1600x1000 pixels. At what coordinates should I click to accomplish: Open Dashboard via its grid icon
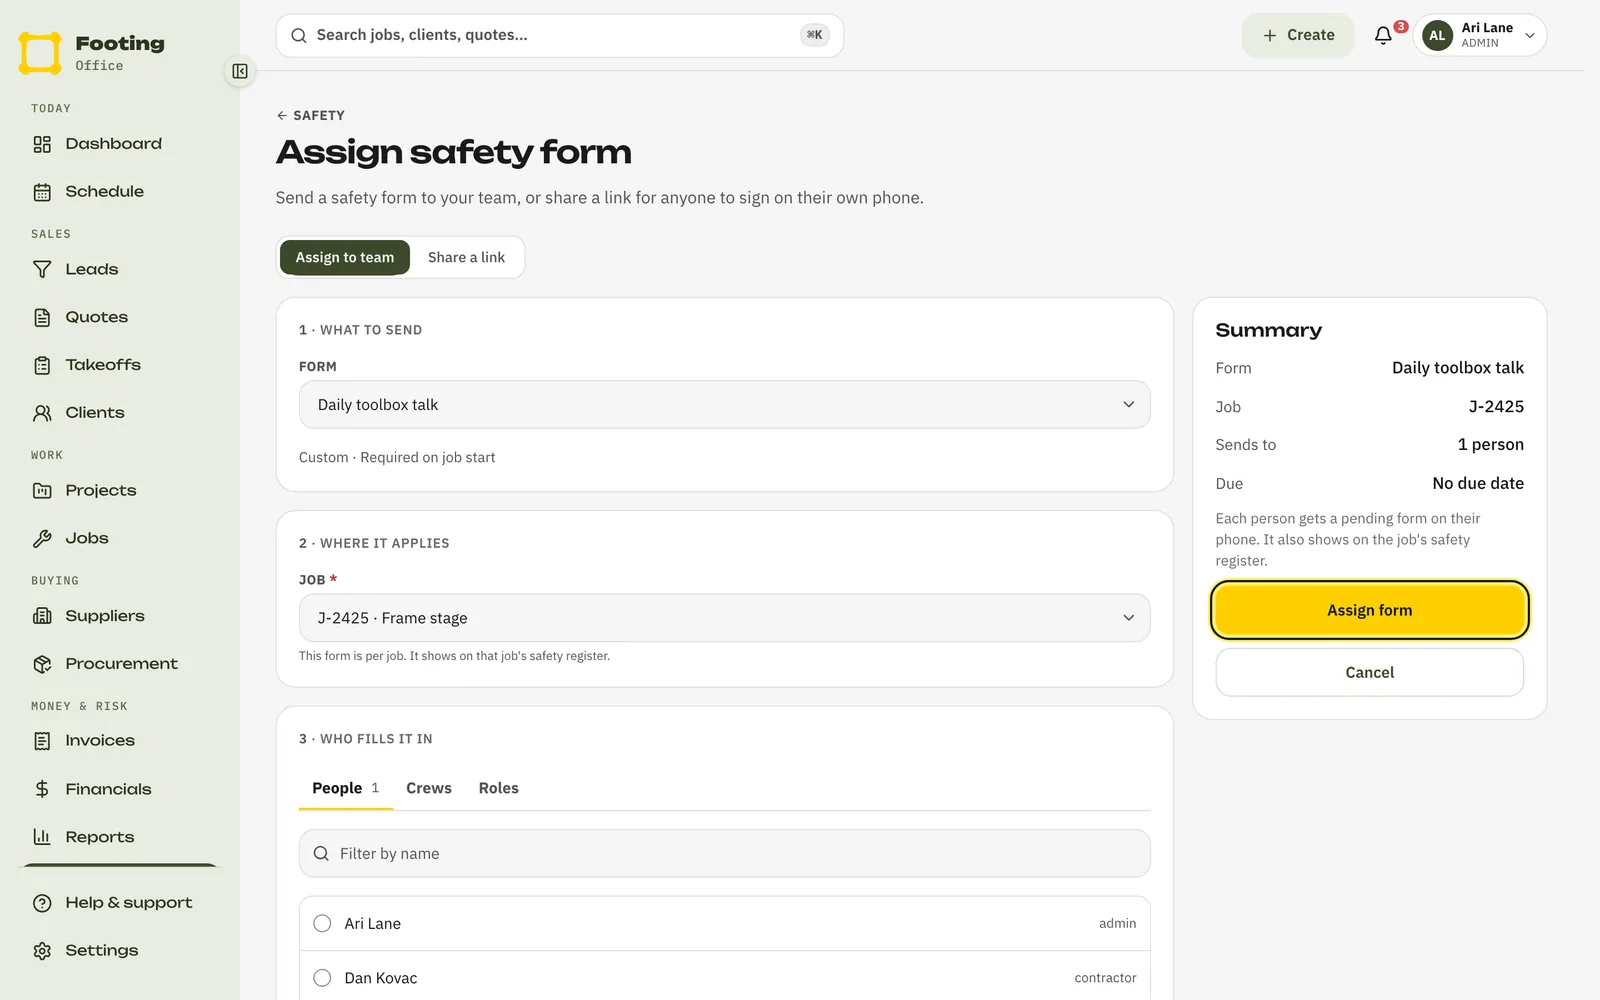click(x=42, y=144)
